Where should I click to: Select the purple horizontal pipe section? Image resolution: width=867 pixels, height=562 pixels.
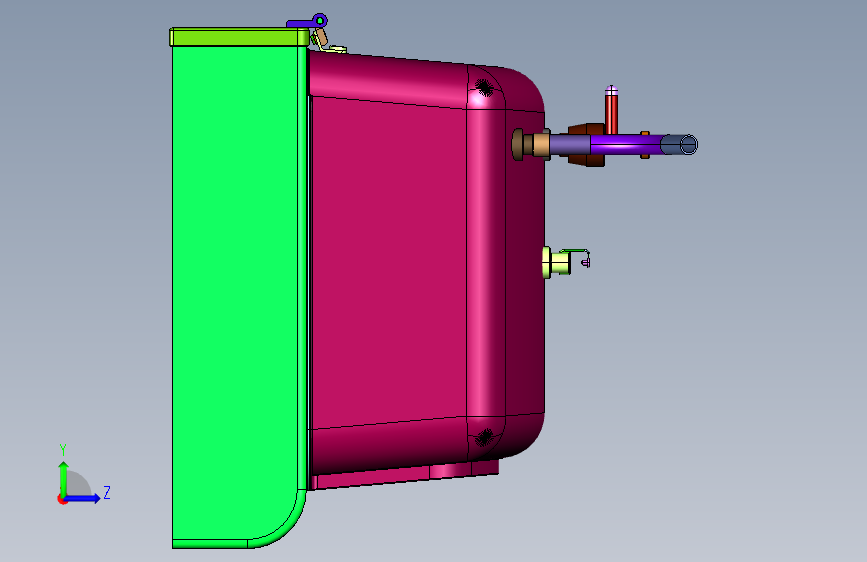tap(625, 145)
